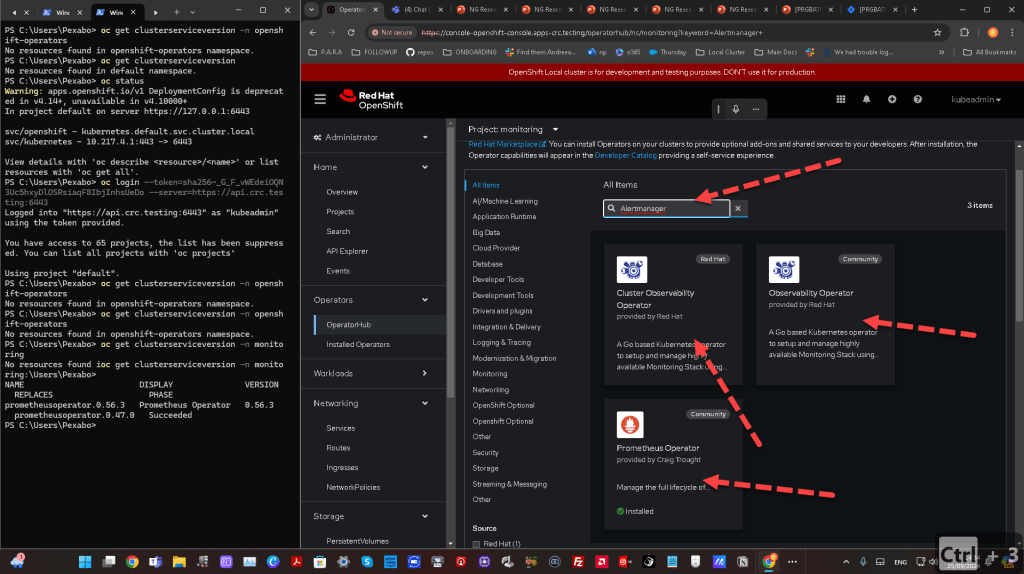Open the browser extensions puzzle icon

[x=965, y=33]
